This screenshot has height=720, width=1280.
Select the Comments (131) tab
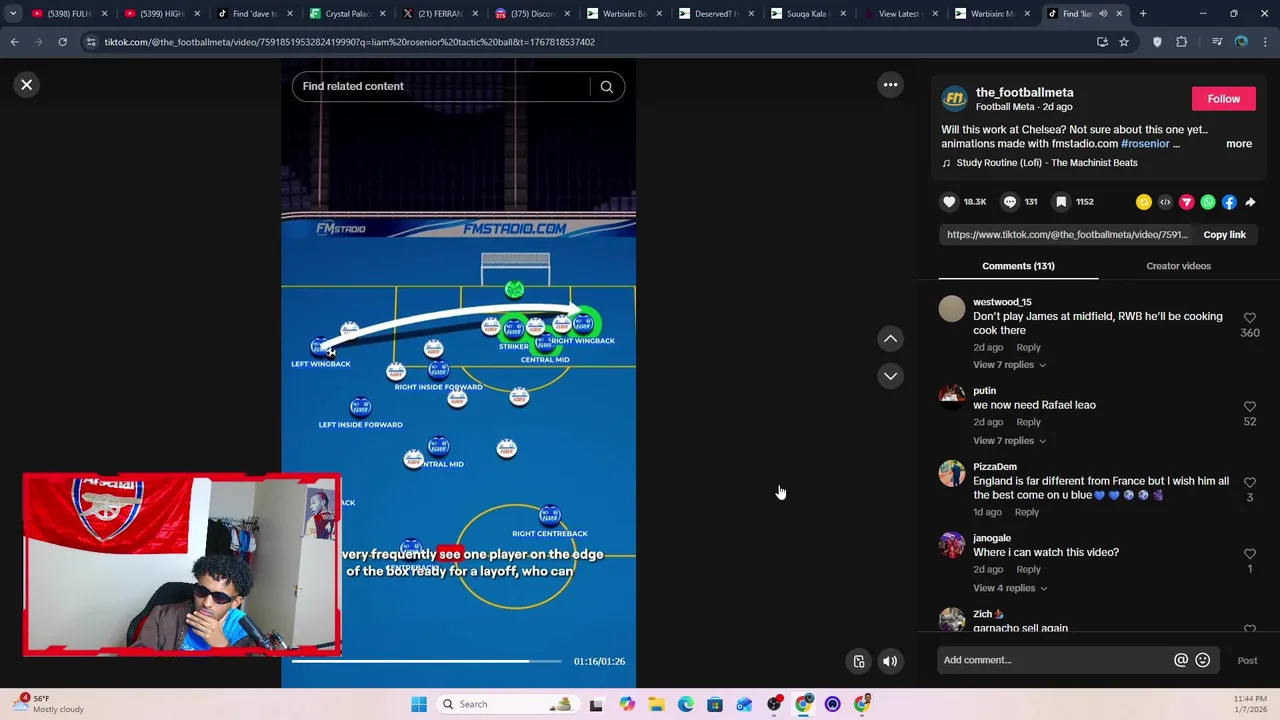(x=1018, y=266)
